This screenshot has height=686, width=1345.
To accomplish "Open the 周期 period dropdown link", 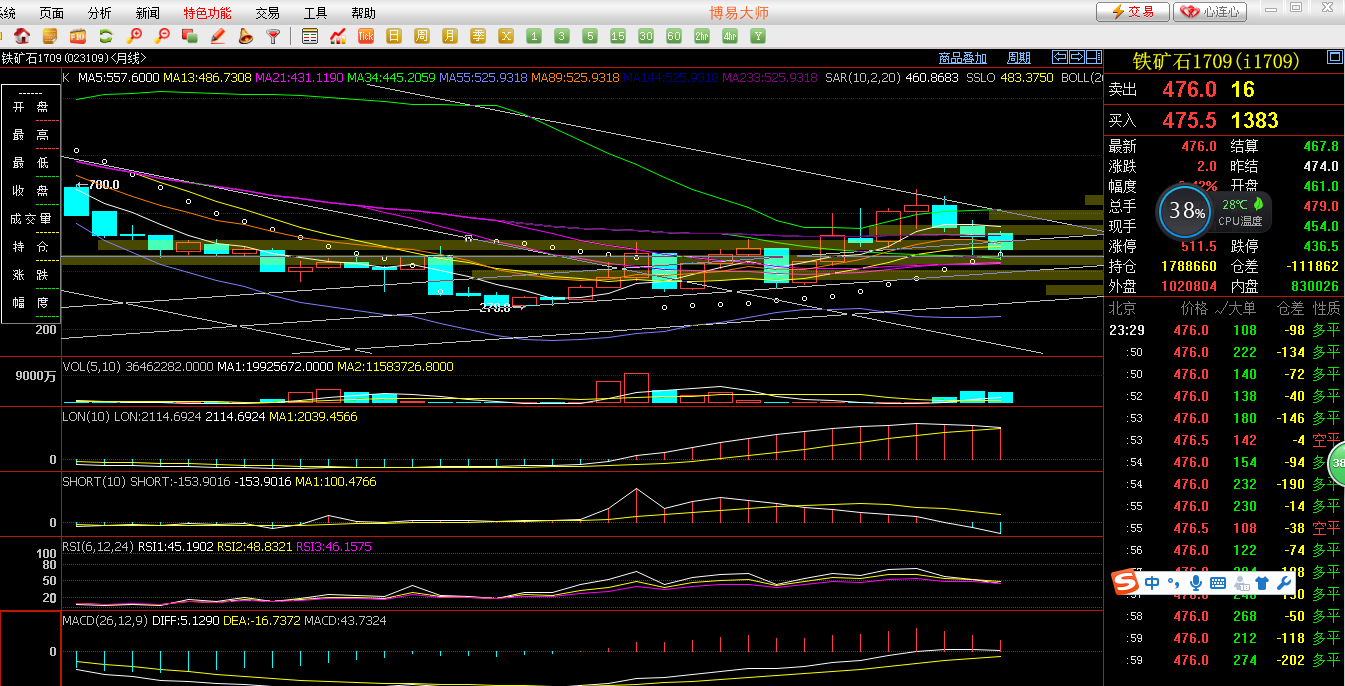I will coord(1019,58).
